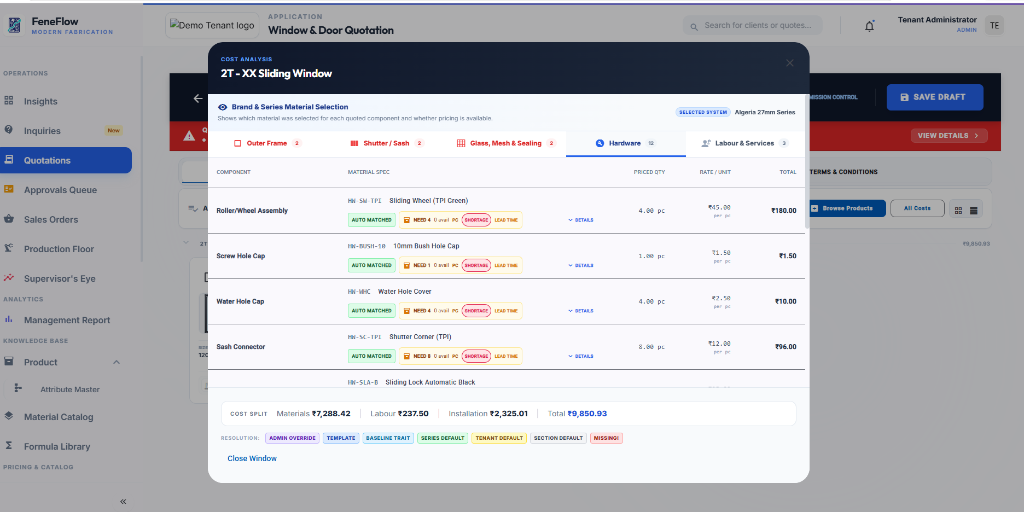The image size is (1024, 512).
Task: Expand details for Roller/Wheel Assembly
Action: 581,220
